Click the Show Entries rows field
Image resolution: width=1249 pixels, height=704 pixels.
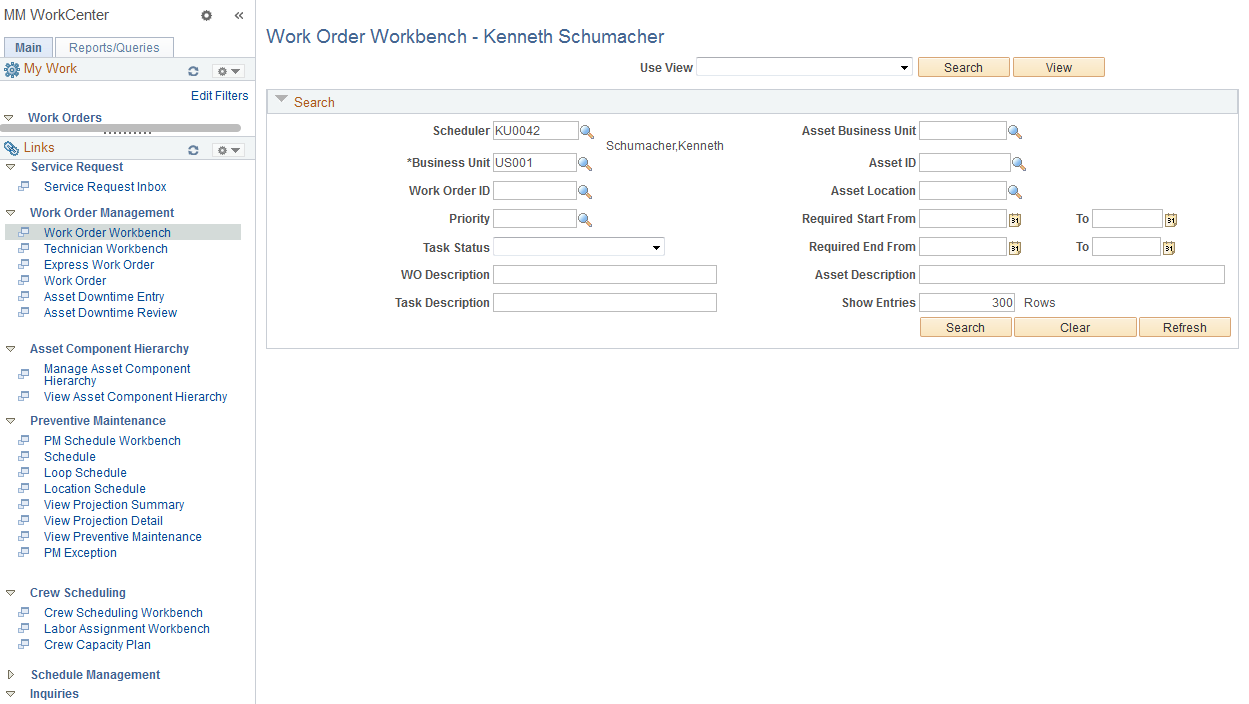(967, 303)
